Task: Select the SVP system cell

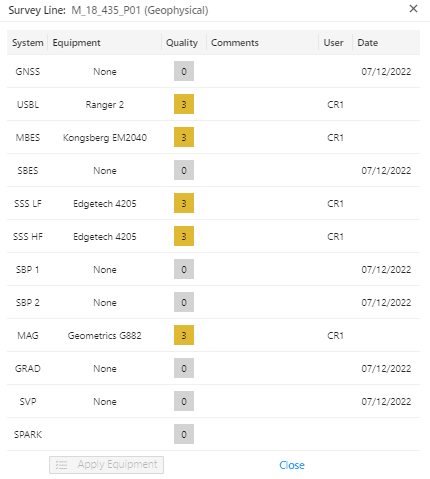Action: (28, 401)
